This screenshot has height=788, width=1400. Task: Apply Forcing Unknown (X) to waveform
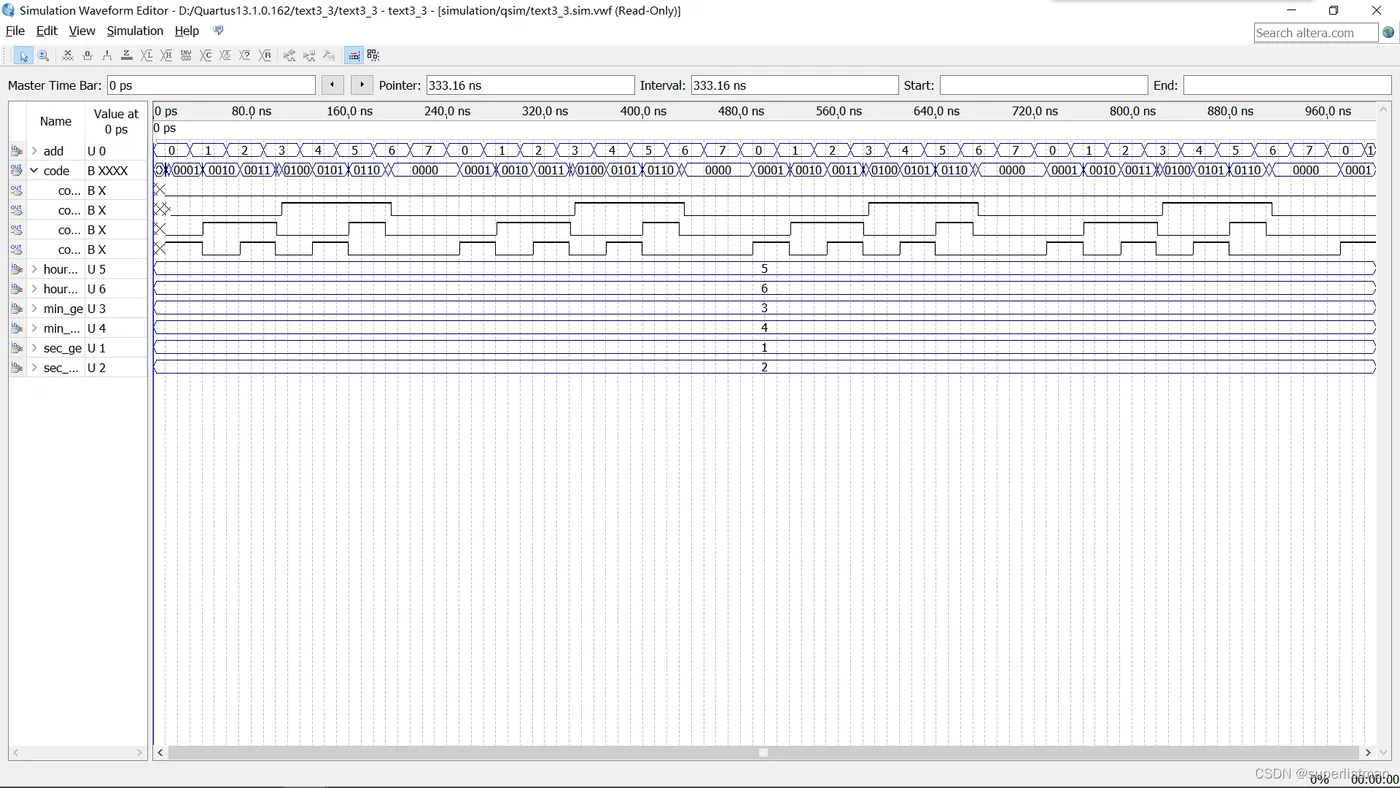pos(68,55)
